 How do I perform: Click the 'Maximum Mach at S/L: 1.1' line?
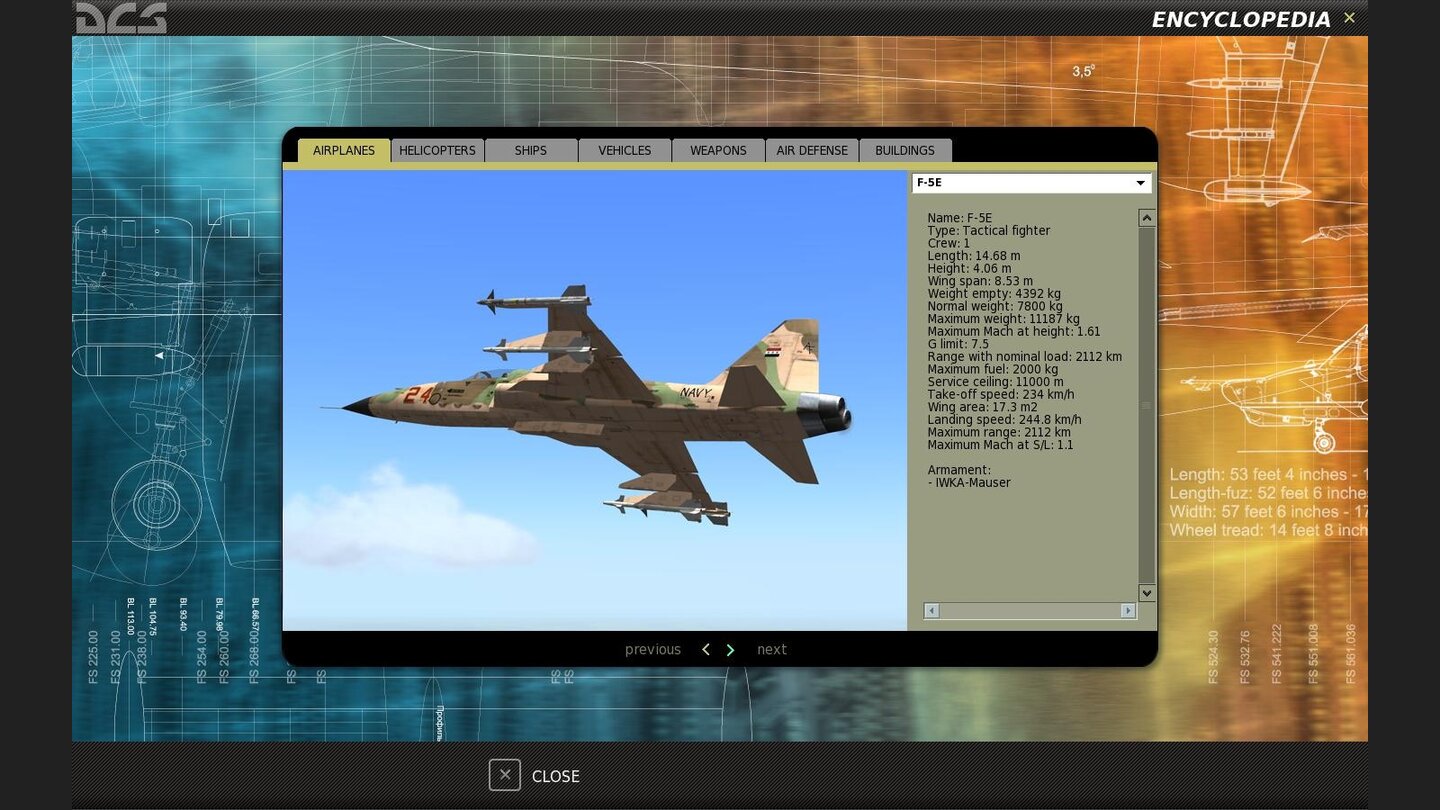click(x=1000, y=445)
